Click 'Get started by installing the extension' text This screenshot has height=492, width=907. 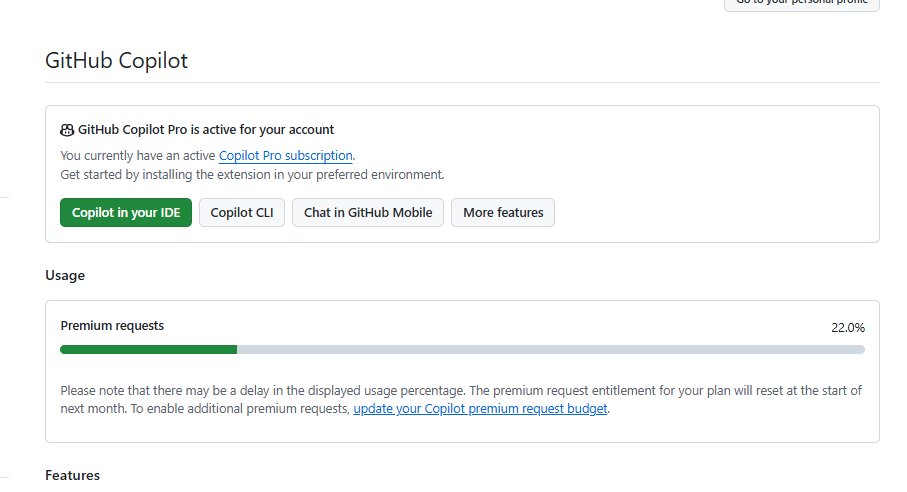click(252, 175)
